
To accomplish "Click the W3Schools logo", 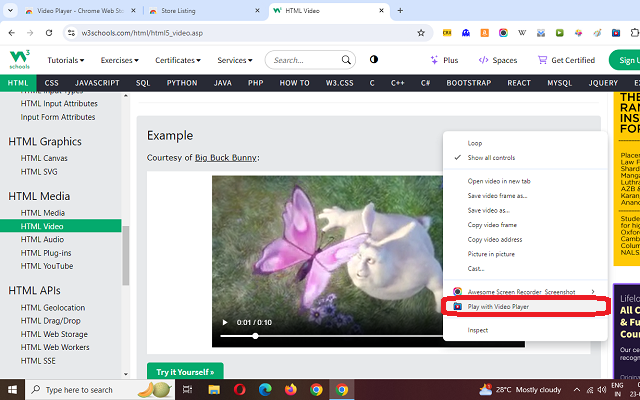I will click(20, 59).
